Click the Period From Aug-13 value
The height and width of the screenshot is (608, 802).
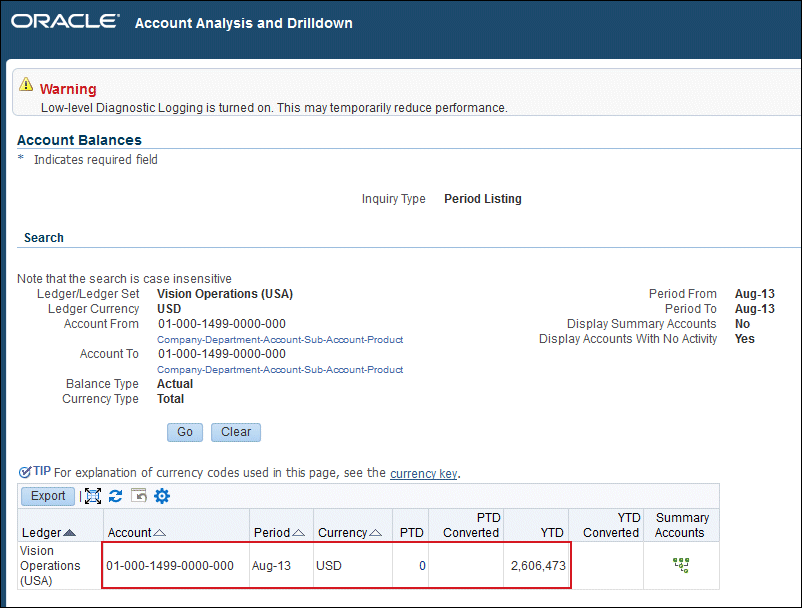[754, 294]
